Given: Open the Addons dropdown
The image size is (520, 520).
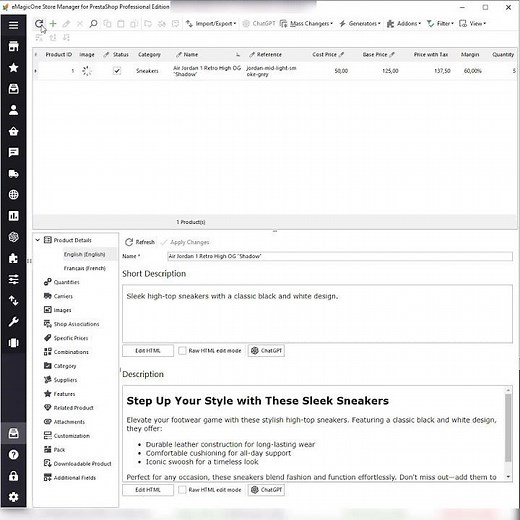Looking at the screenshot, I should [404, 23].
